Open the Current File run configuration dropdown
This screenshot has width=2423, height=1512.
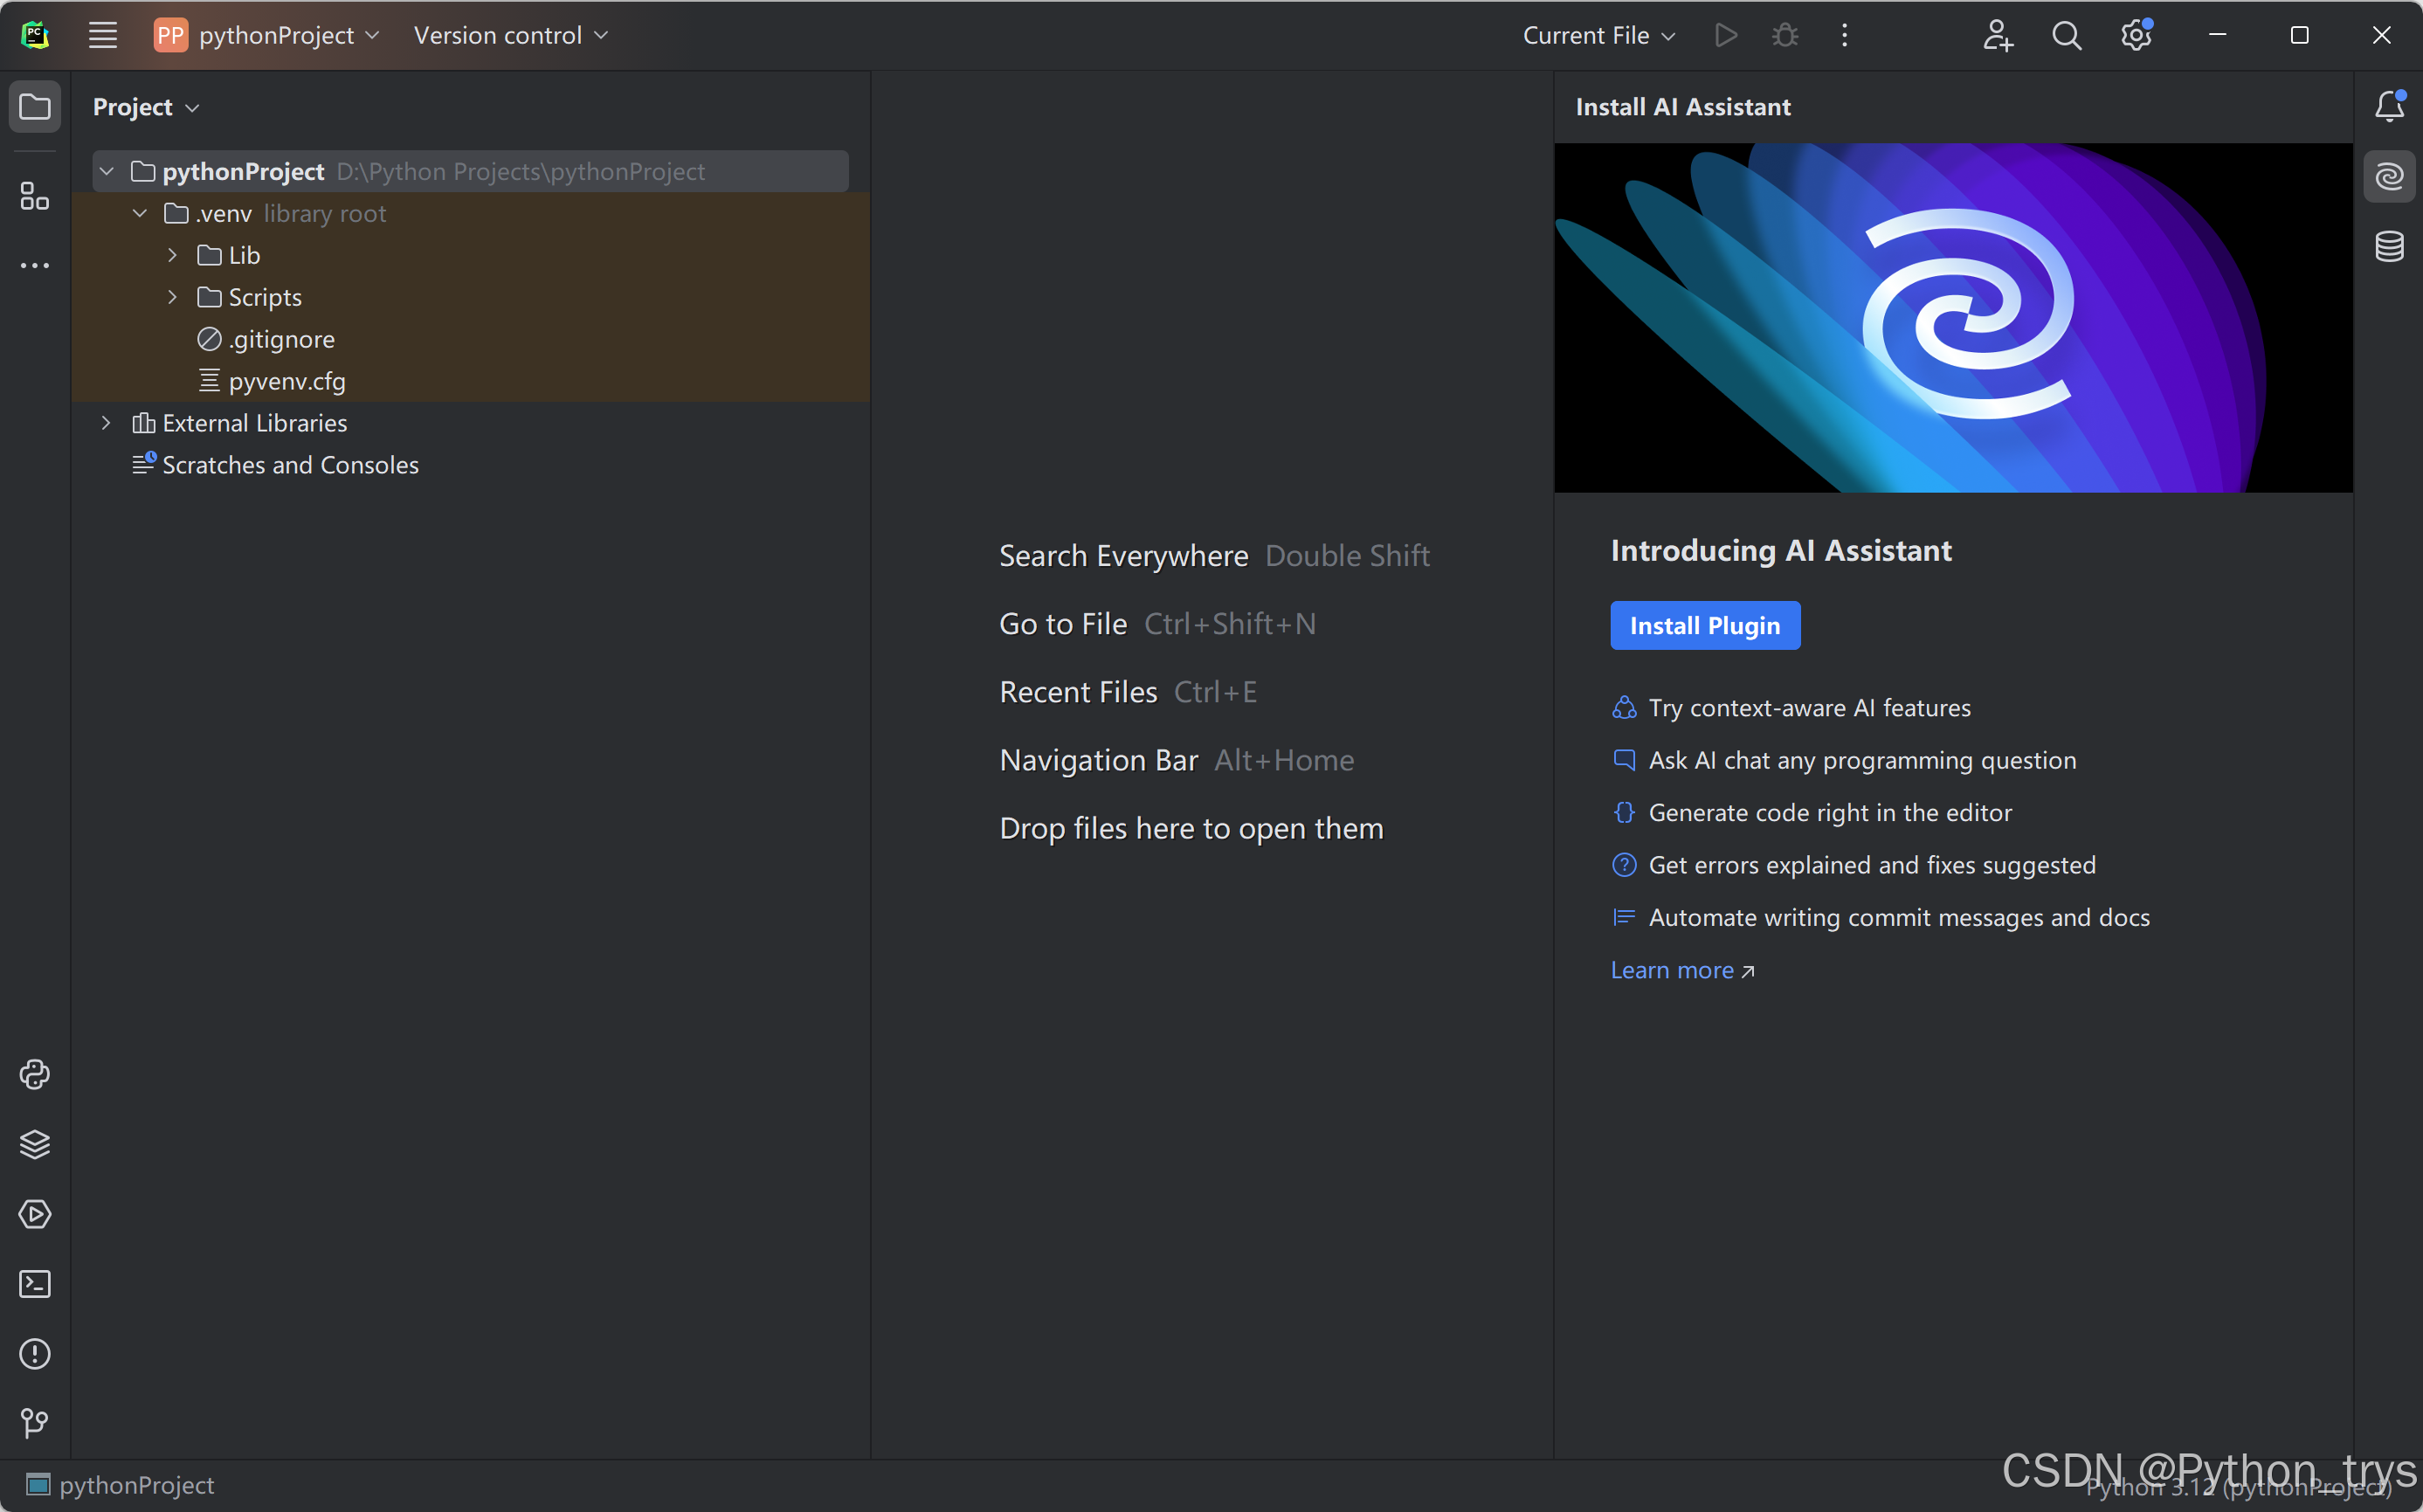1598,35
